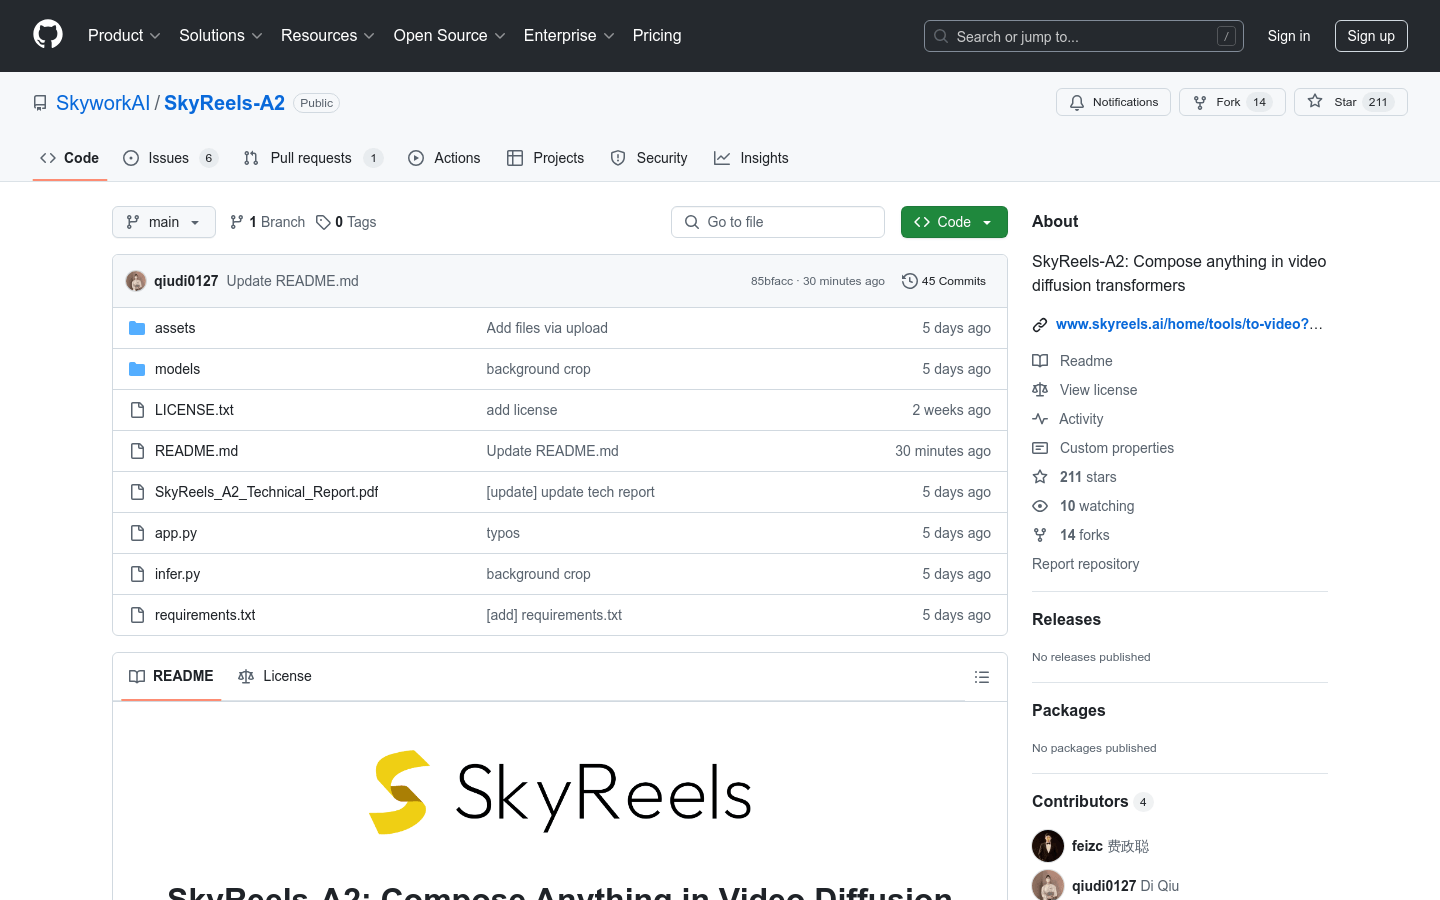Screen dimensions: 1440x900
Task: Click the '[update] update tech report' commit message
Action: click(570, 492)
